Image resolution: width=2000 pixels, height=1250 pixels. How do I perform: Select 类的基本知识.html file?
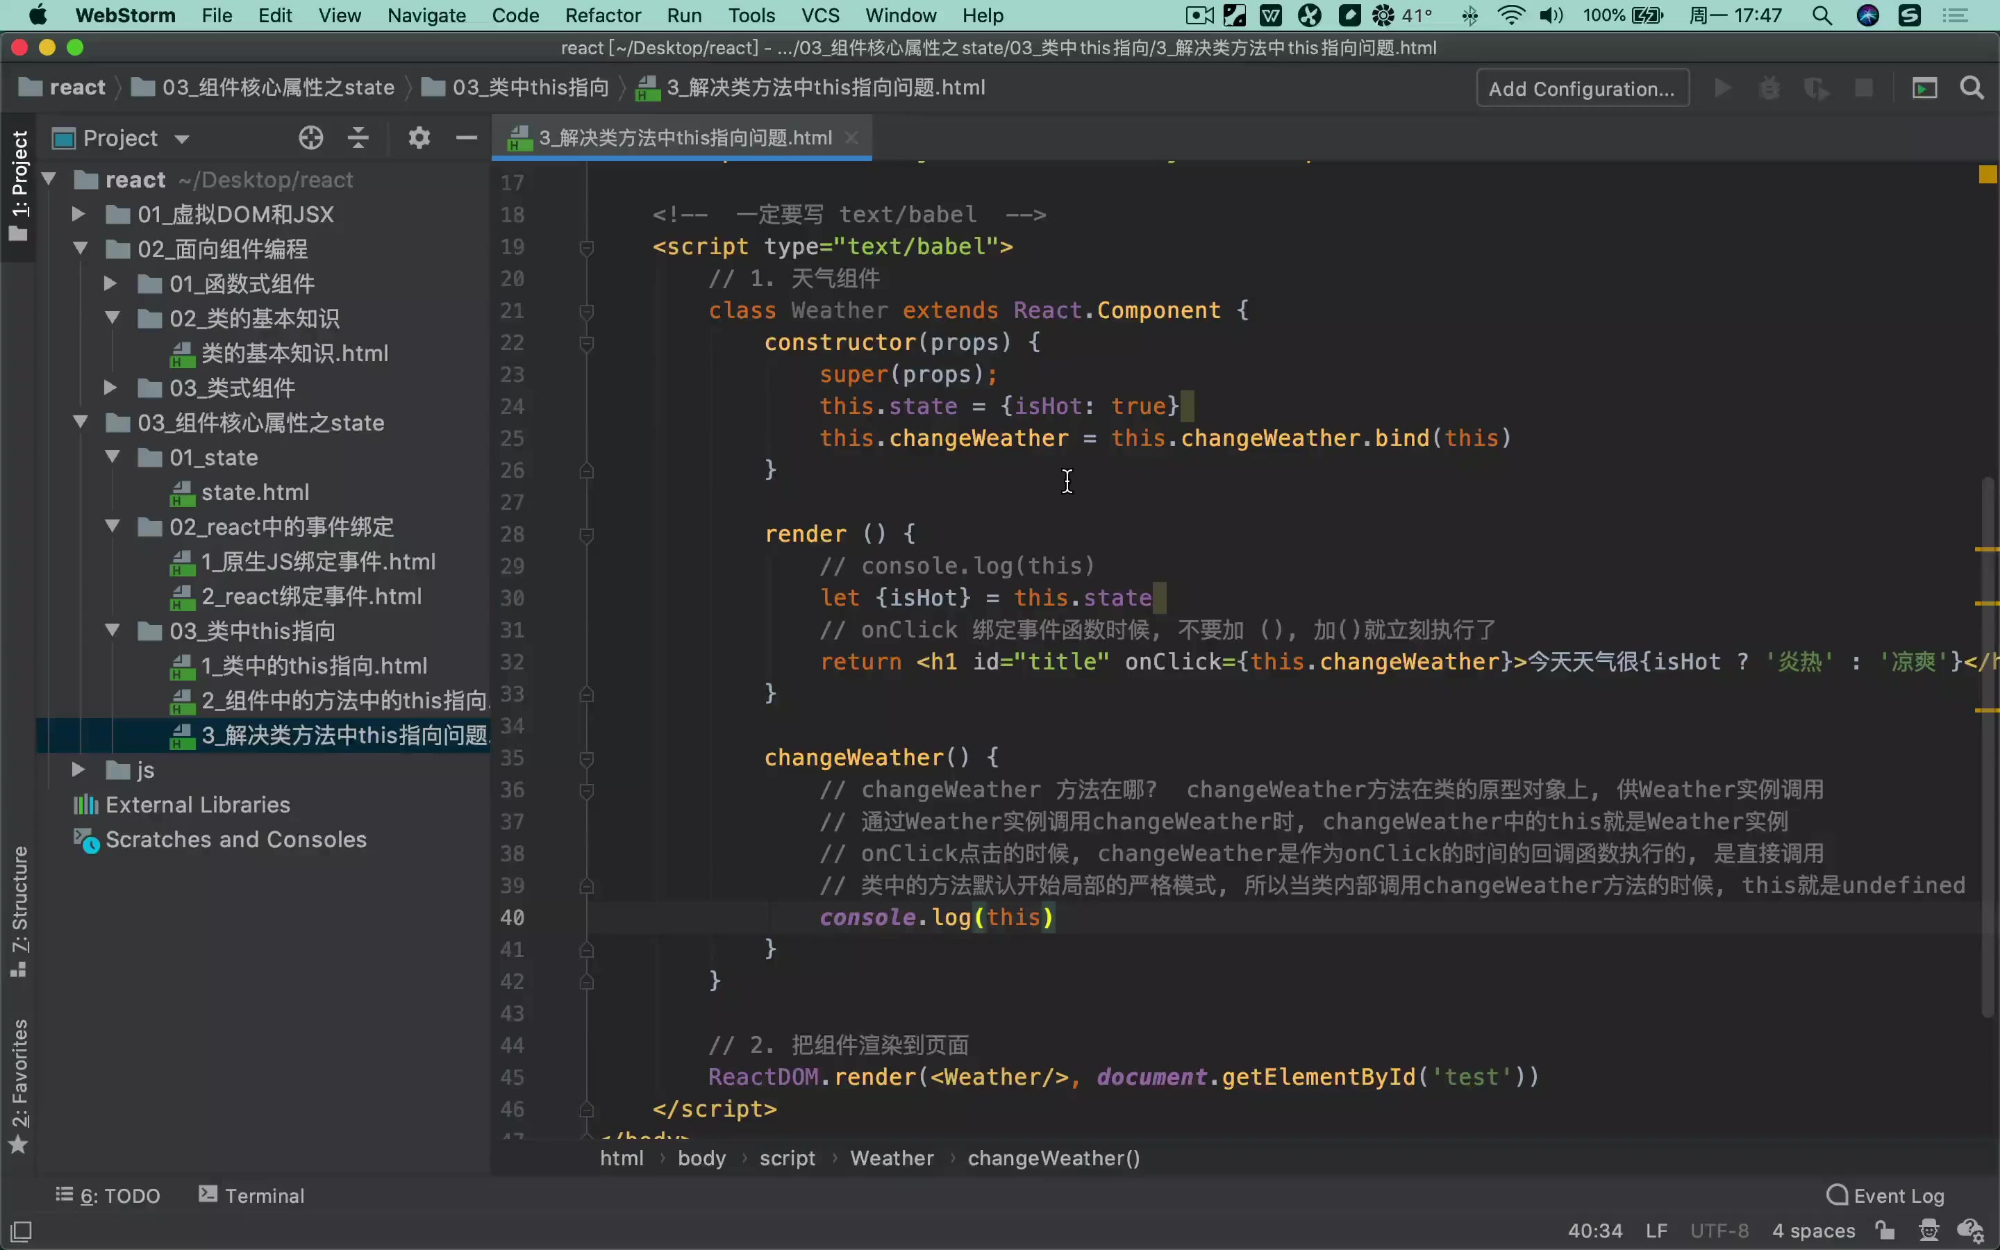pyautogui.click(x=279, y=353)
